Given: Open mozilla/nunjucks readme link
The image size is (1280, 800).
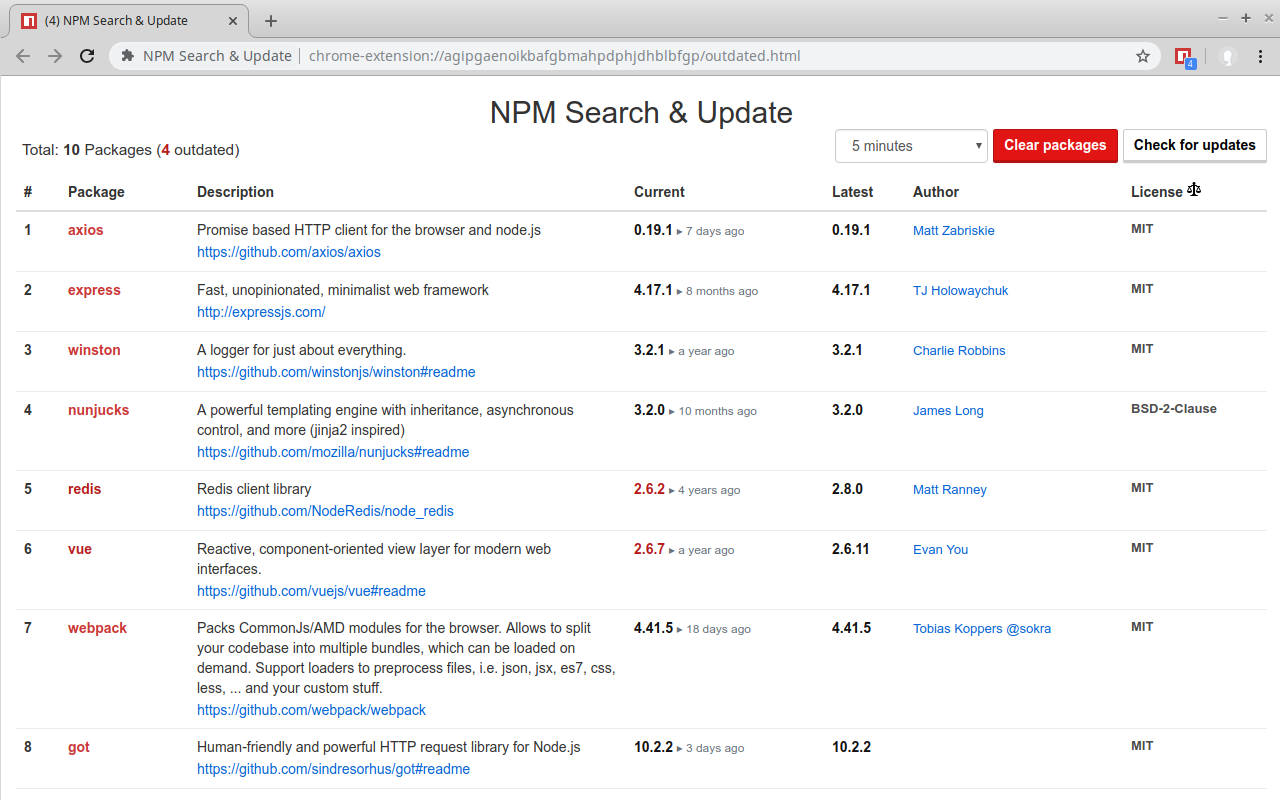Looking at the screenshot, I should click(x=333, y=452).
